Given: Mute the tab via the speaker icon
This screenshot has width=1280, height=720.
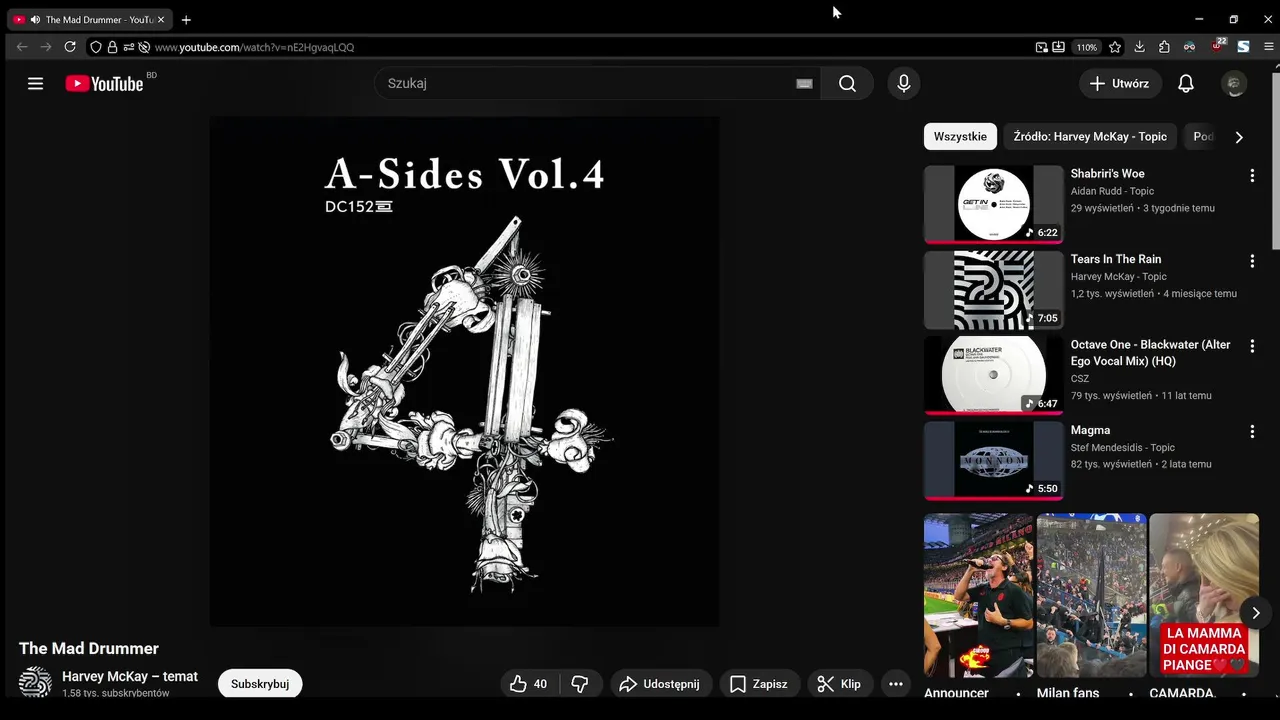Looking at the screenshot, I should (x=35, y=20).
